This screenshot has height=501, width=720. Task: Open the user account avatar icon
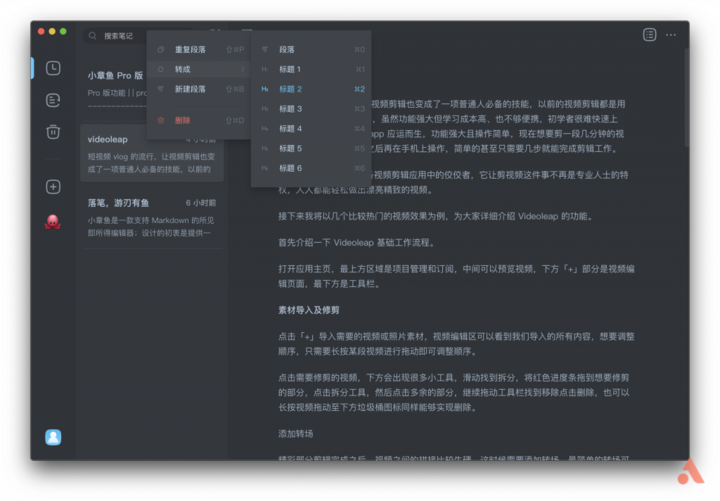53,437
